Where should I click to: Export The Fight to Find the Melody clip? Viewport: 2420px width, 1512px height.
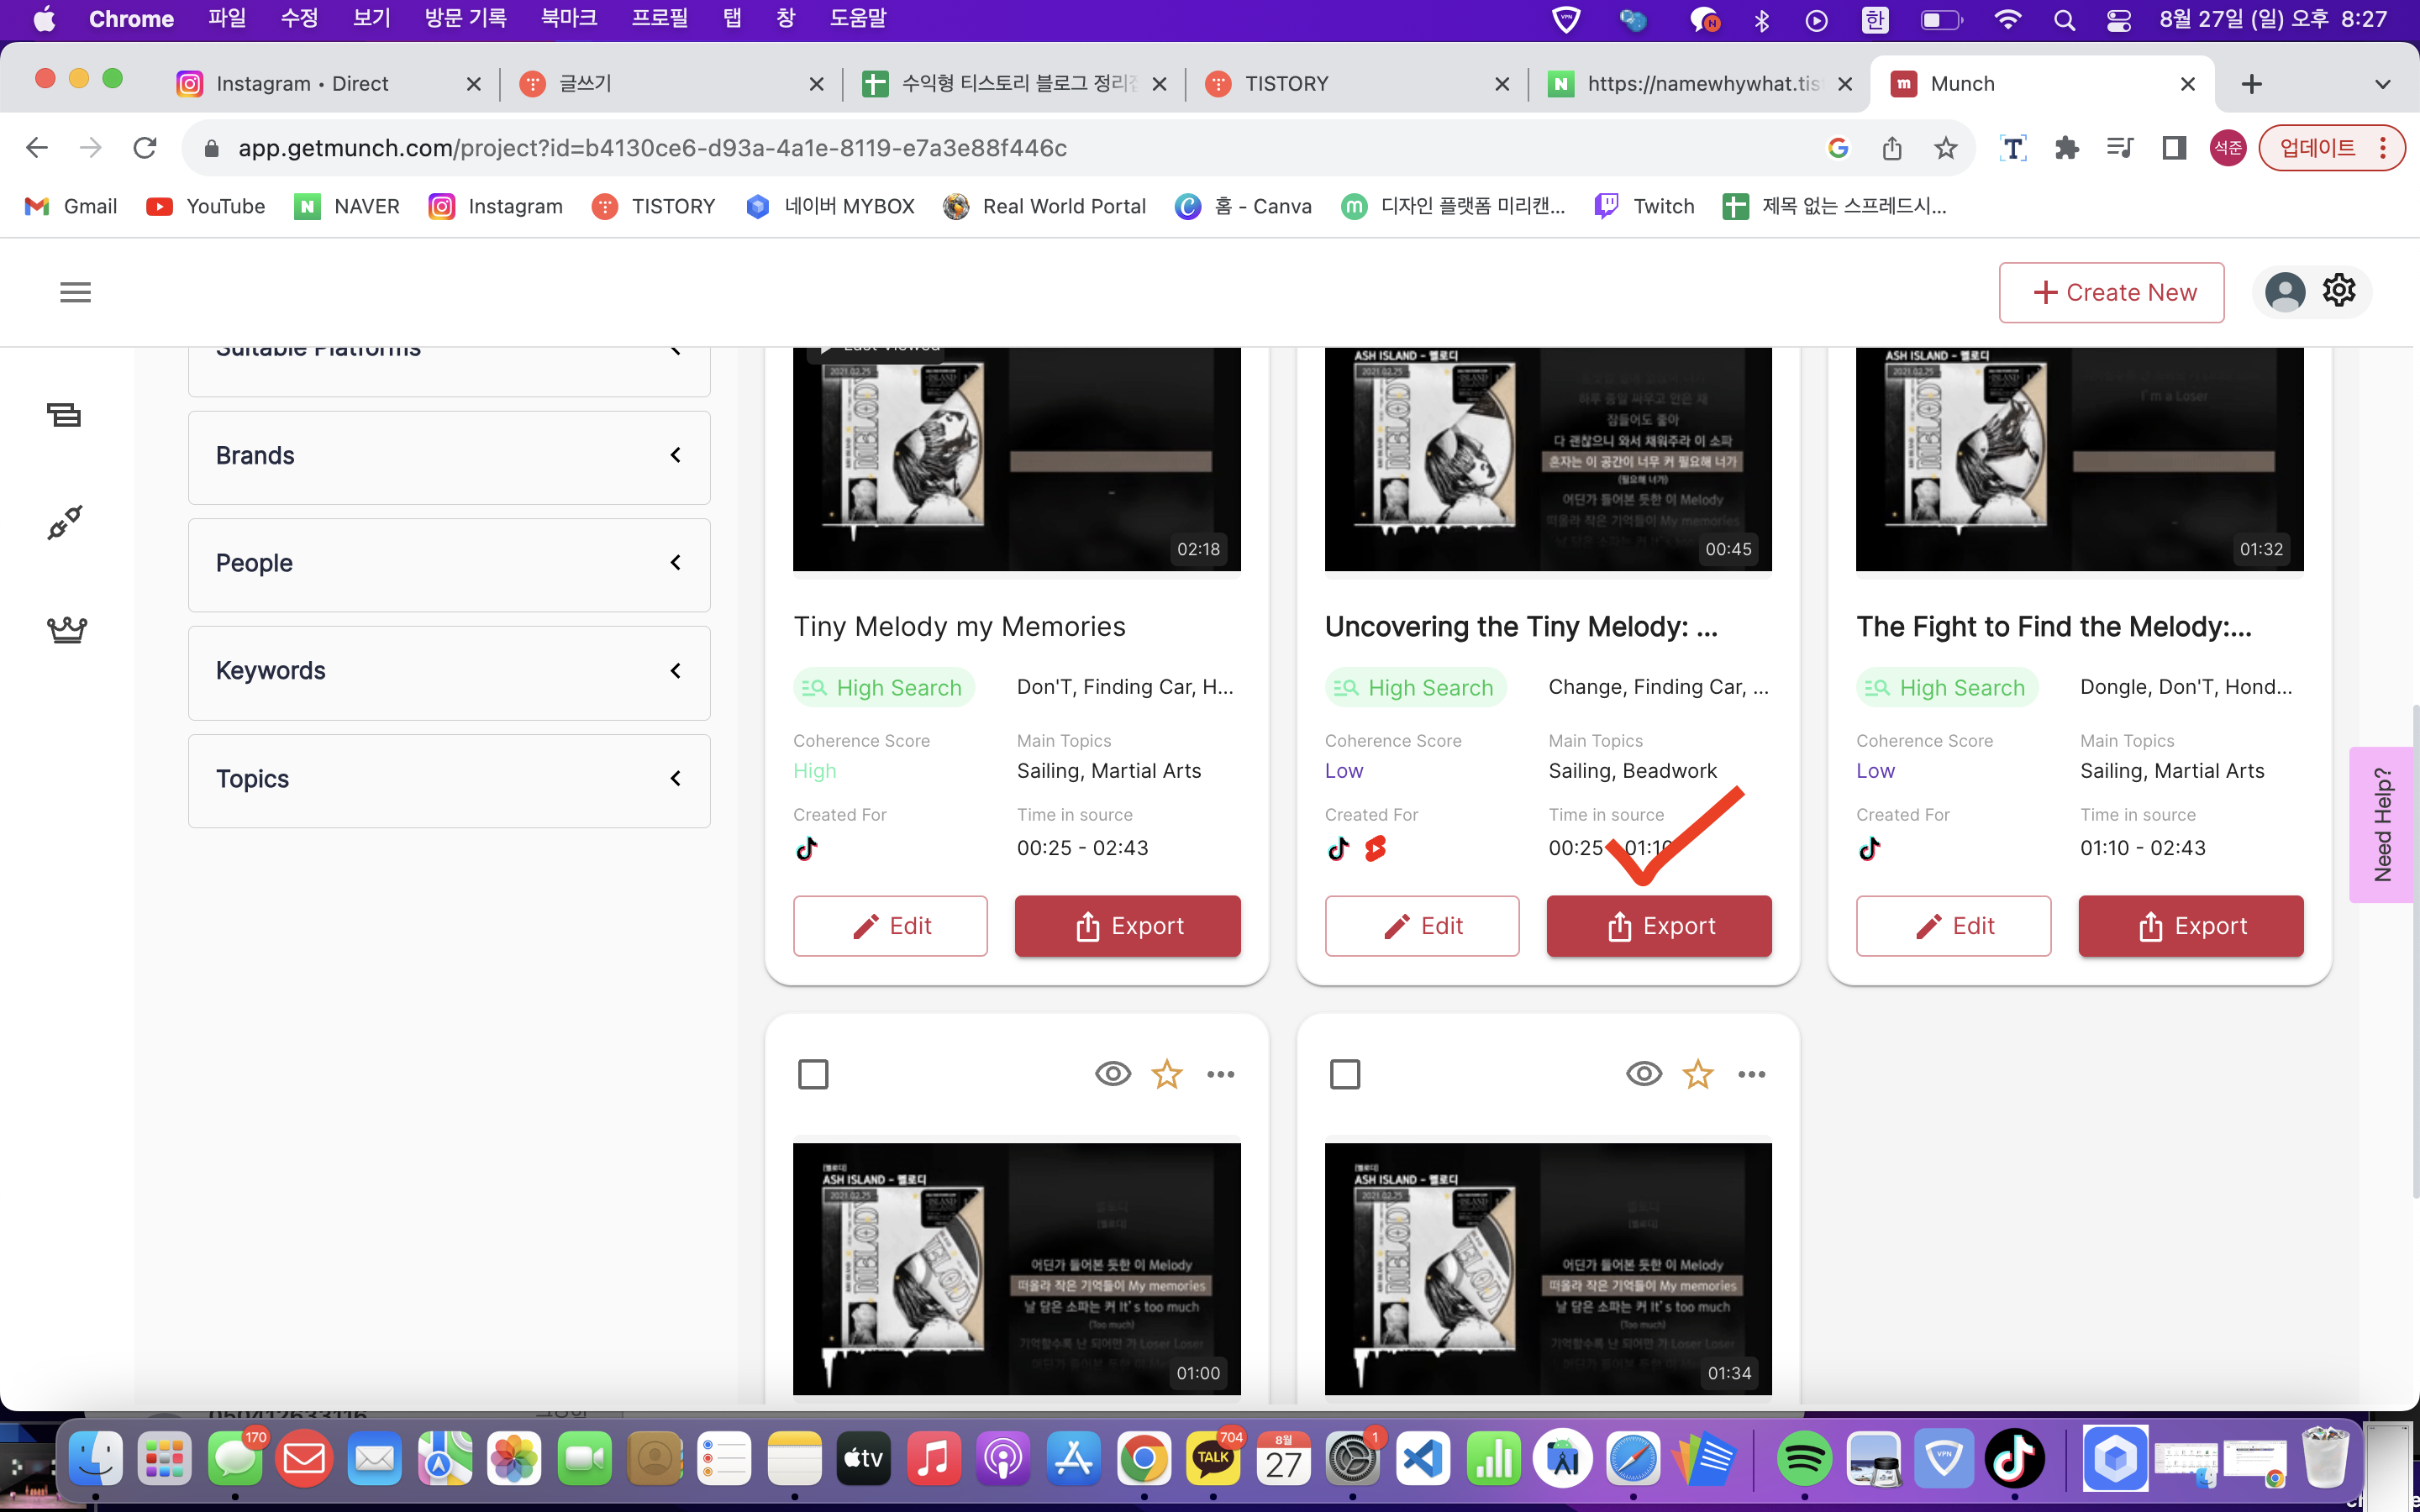point(2191,926)
